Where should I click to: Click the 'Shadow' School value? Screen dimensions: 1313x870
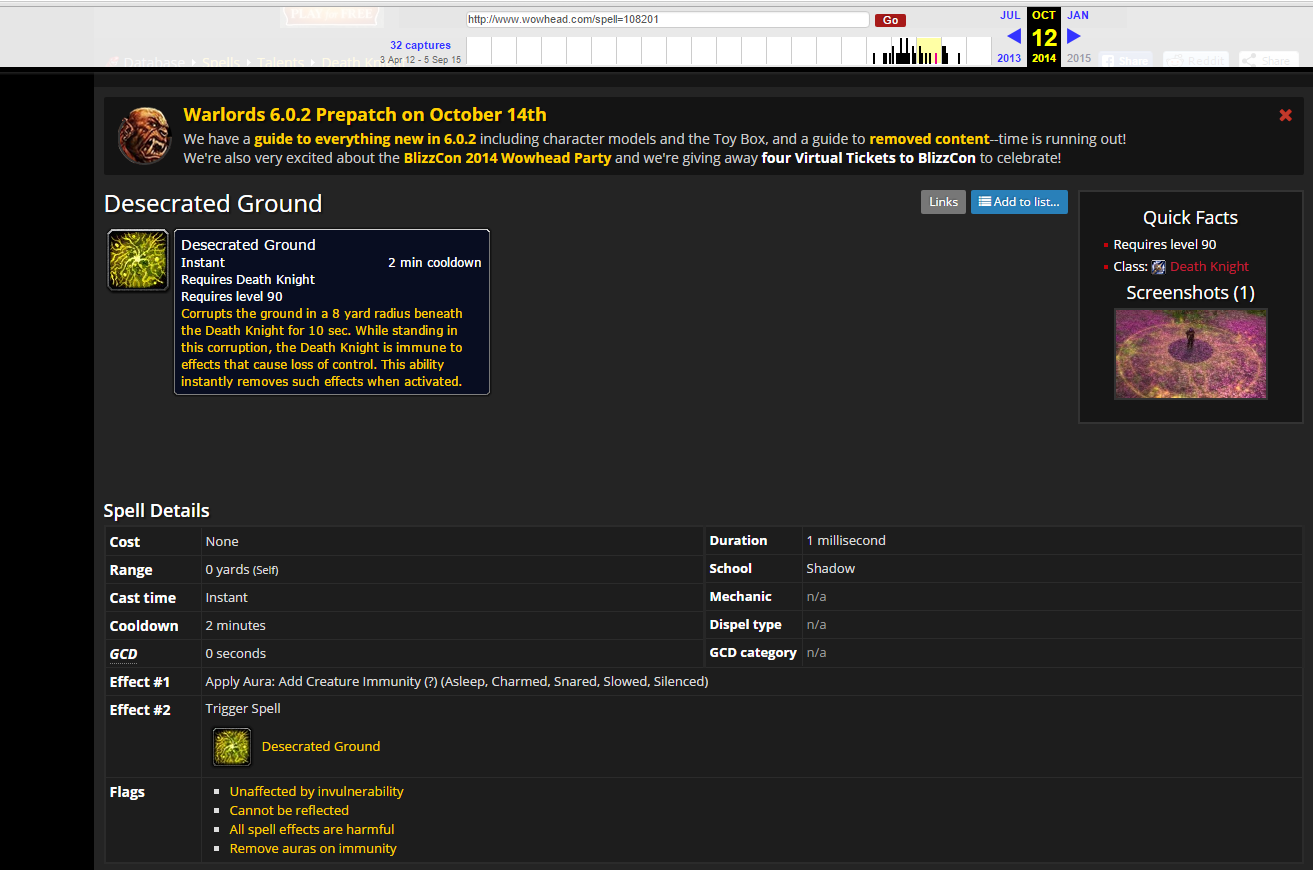point(831,568)
